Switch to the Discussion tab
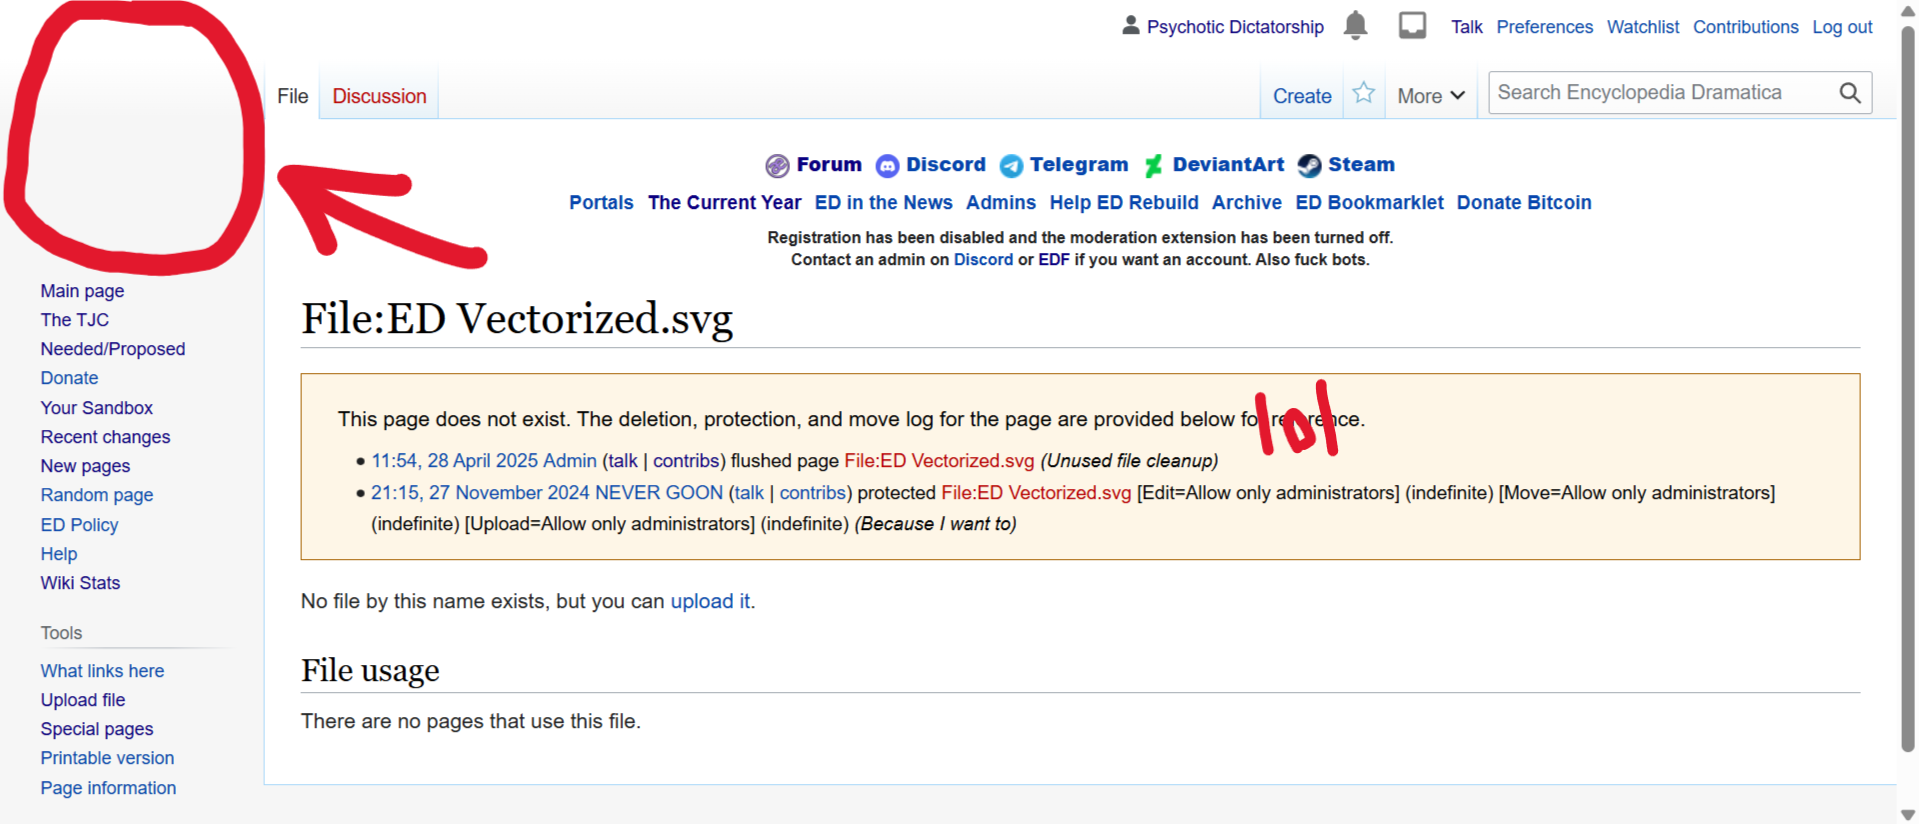 click(379, 96)
